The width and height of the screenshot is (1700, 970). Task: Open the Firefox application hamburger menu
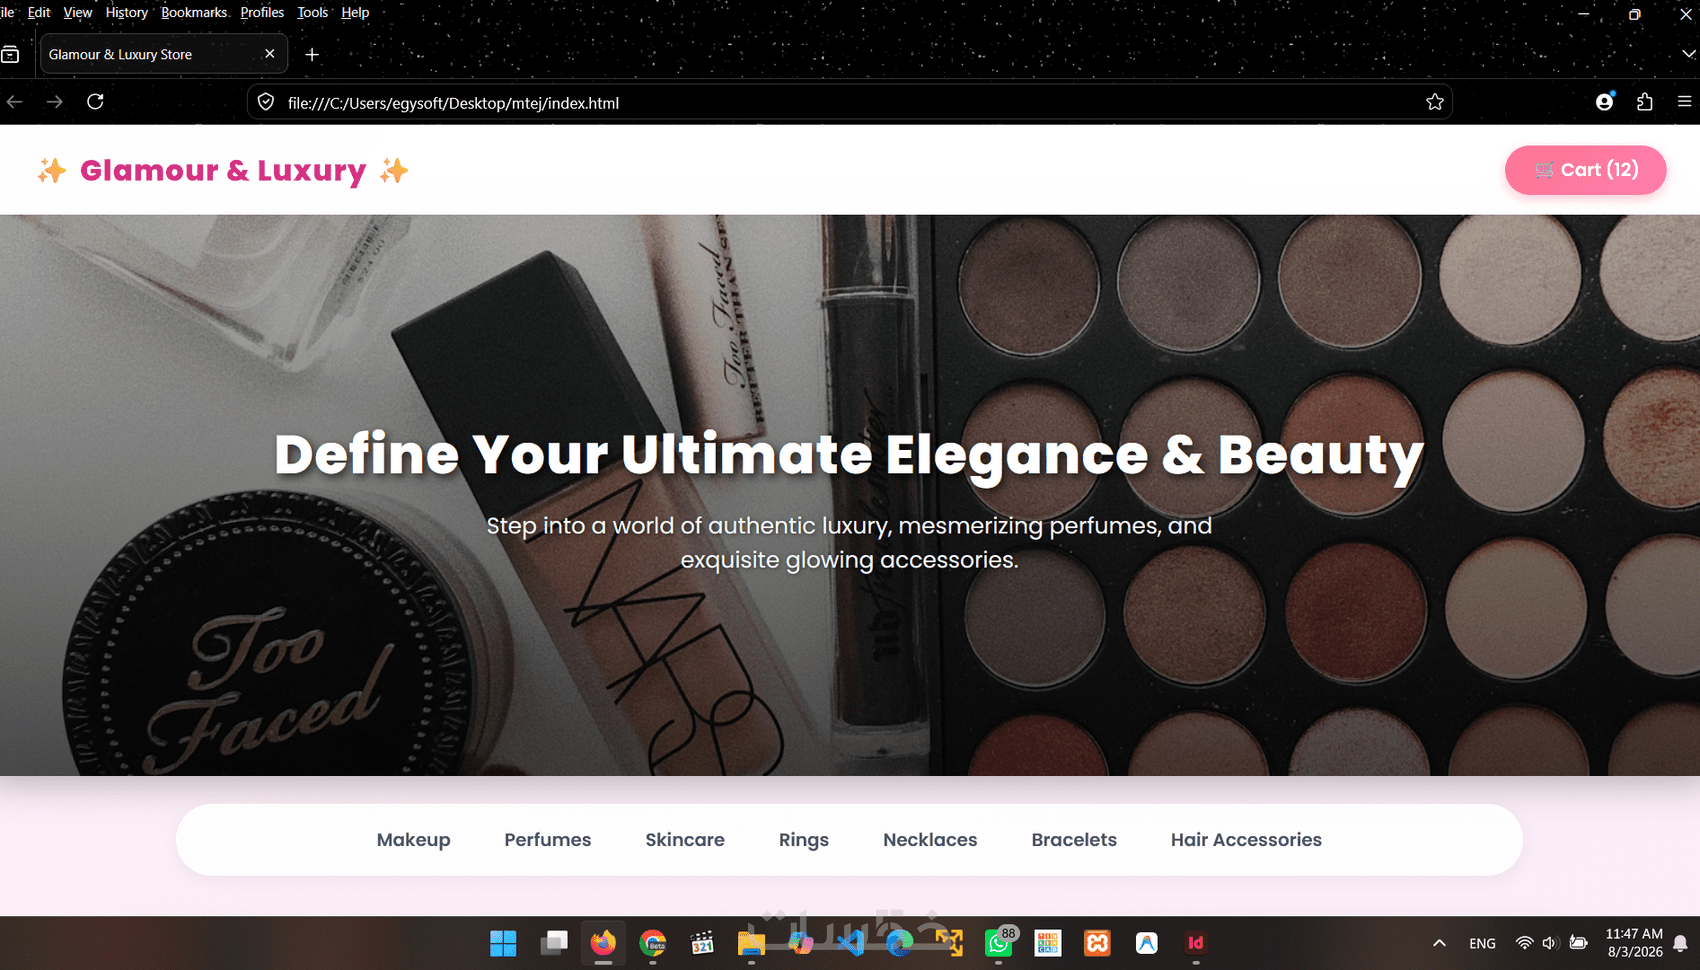point(1685,102)
